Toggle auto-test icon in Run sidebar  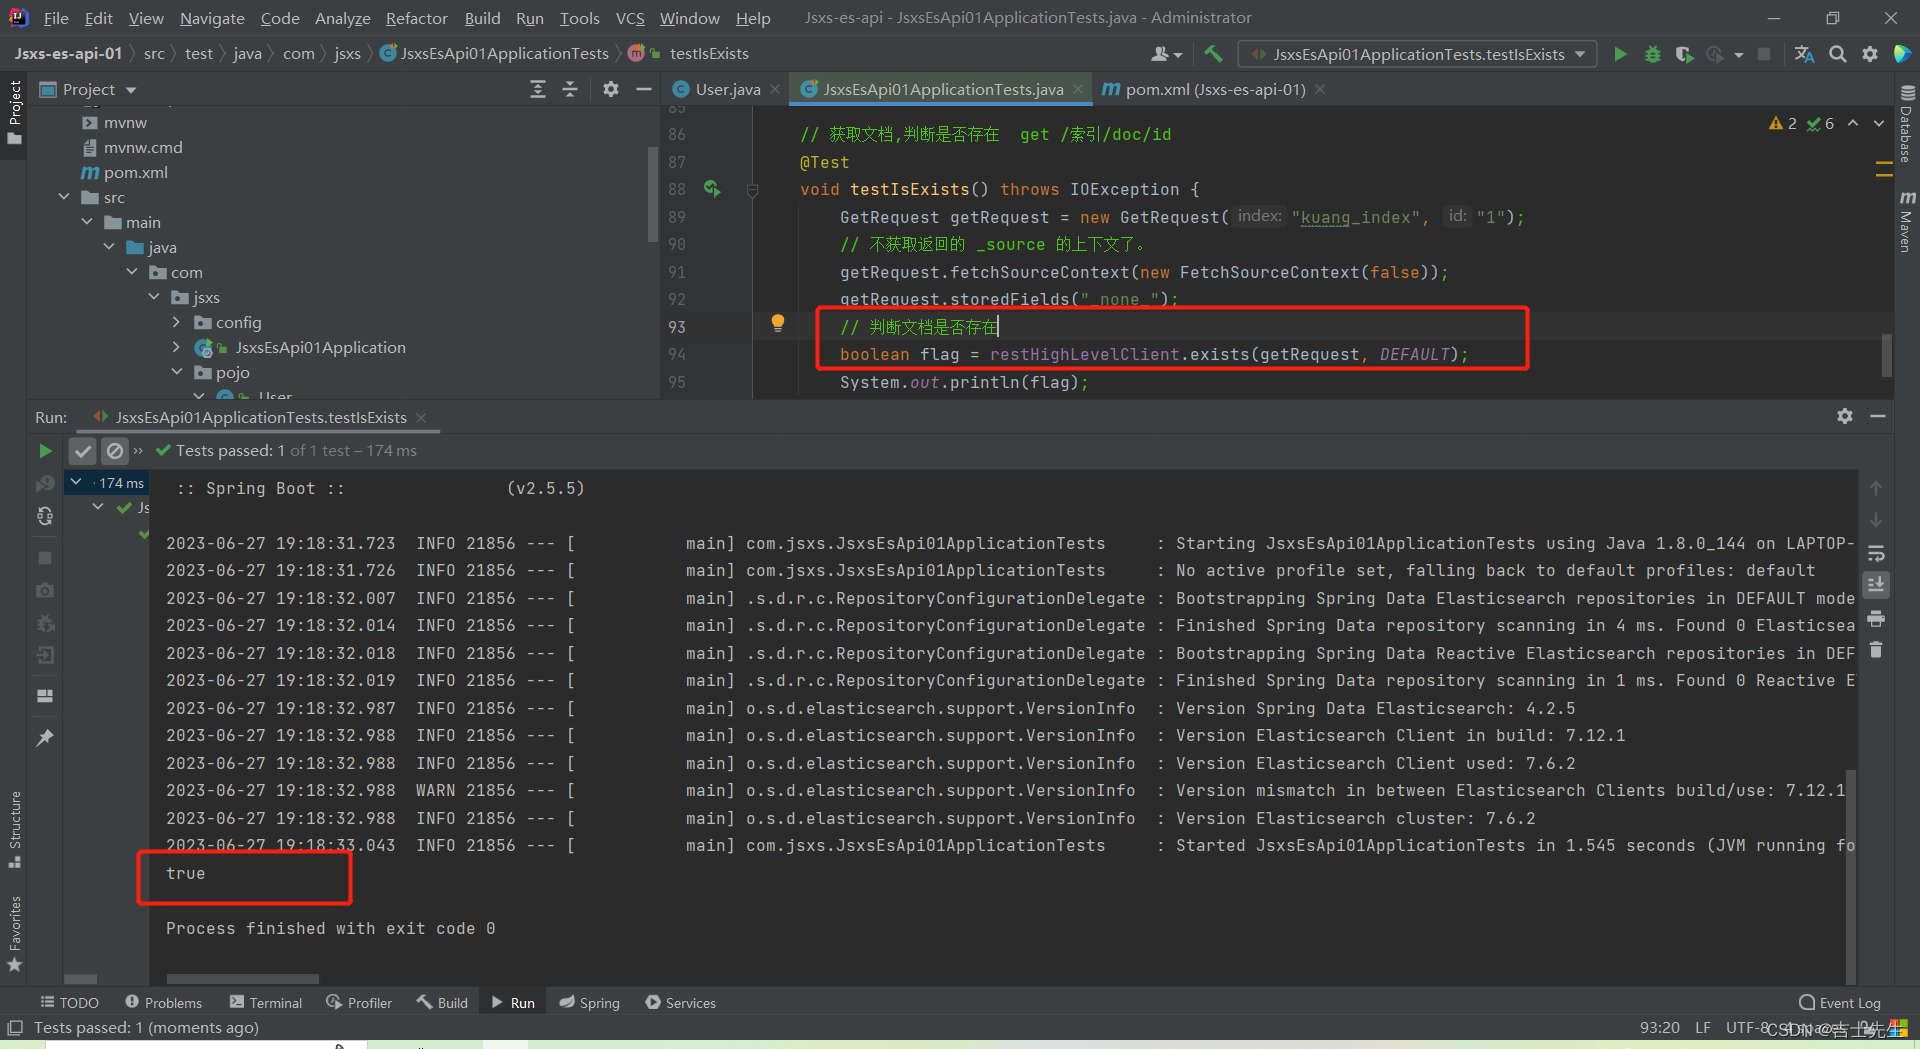click(45, 516)
